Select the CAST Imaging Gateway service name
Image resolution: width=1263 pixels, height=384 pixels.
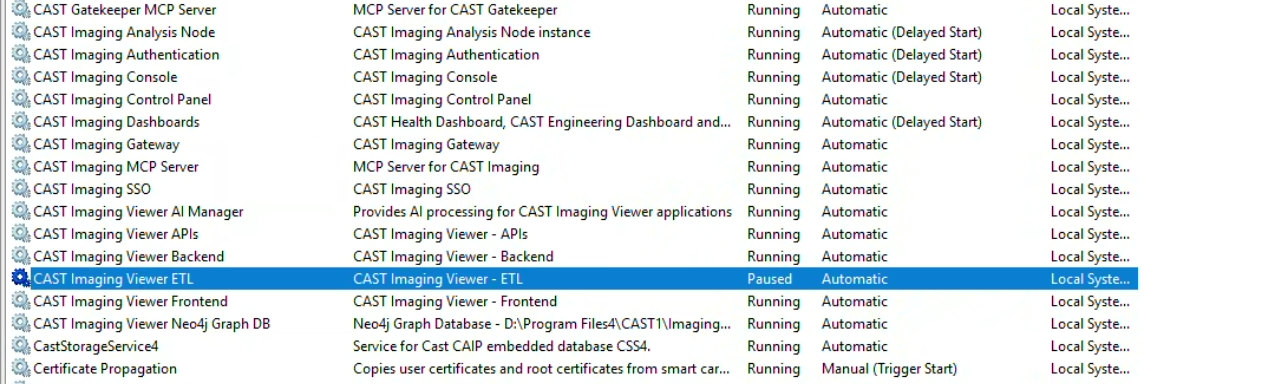tap(106, 144)
